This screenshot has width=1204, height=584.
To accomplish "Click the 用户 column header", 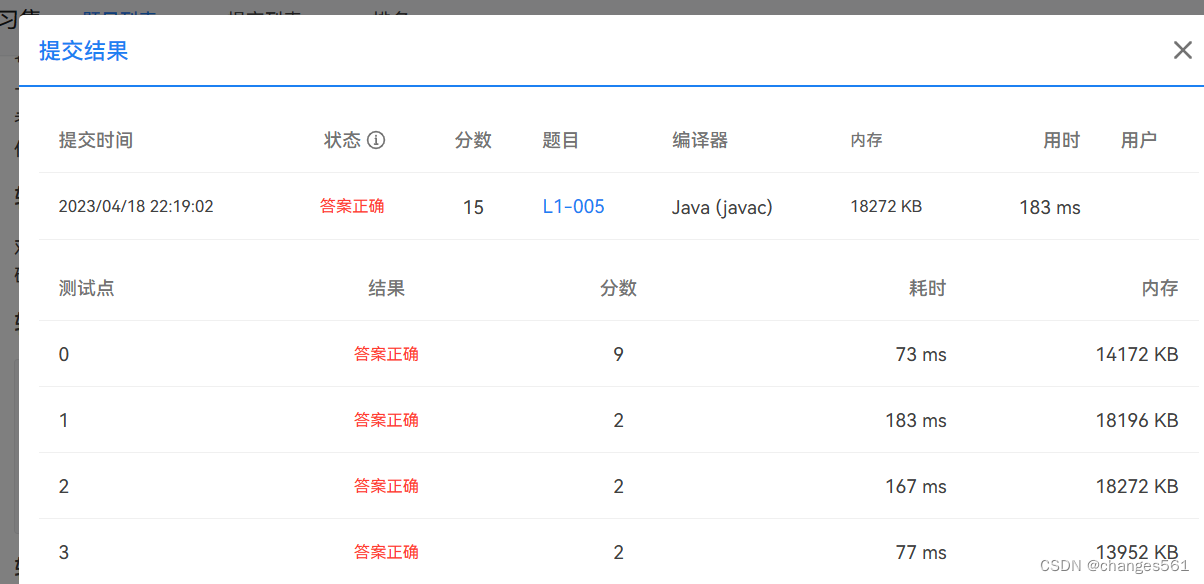I will click(1139, 140).
